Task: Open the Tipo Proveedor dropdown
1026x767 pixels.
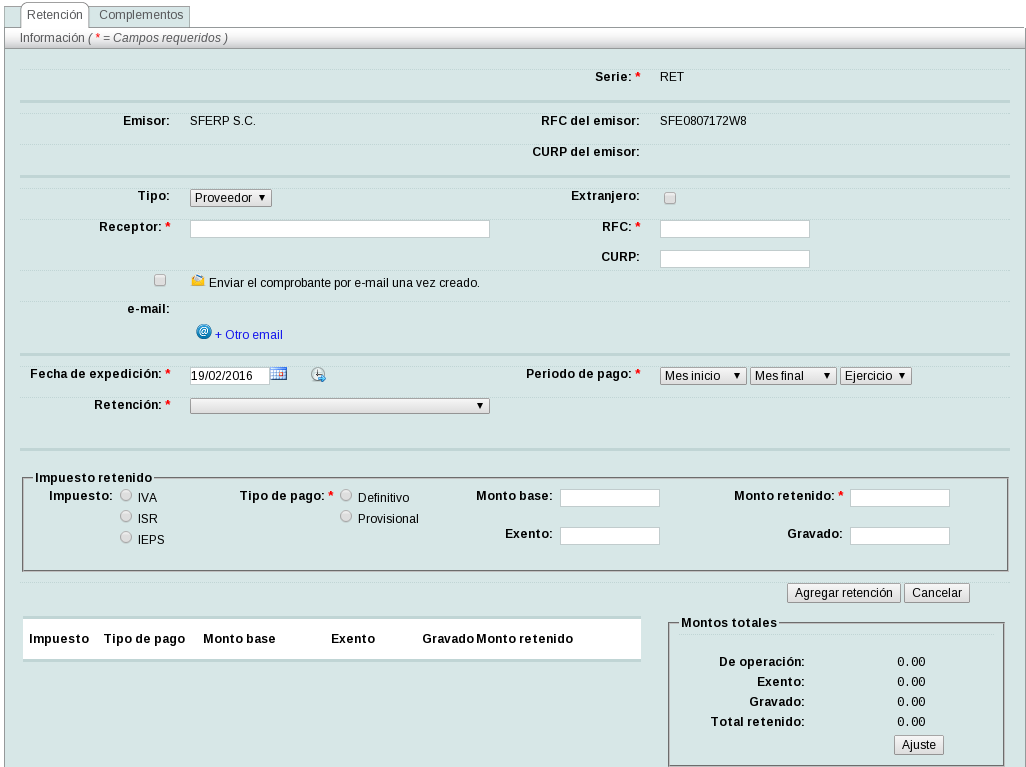Action: pyautogui.click(x=230, y=198)
